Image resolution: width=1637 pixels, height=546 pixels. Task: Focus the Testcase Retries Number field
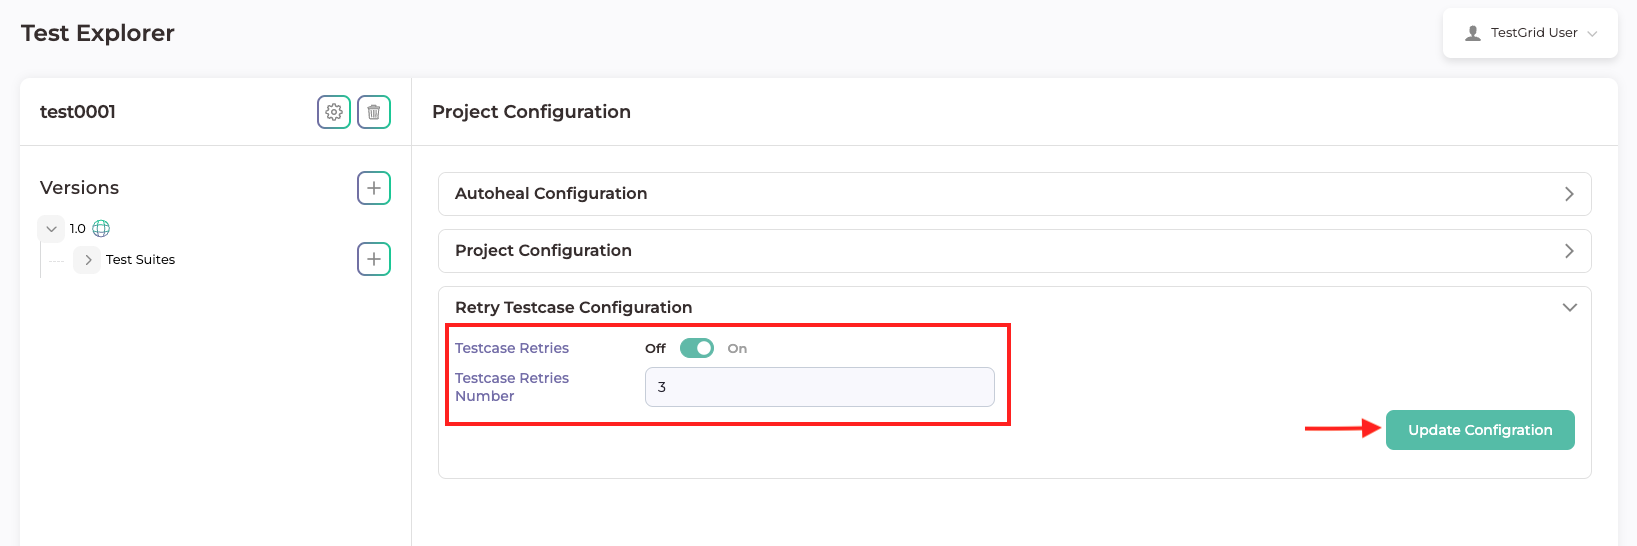819,387
